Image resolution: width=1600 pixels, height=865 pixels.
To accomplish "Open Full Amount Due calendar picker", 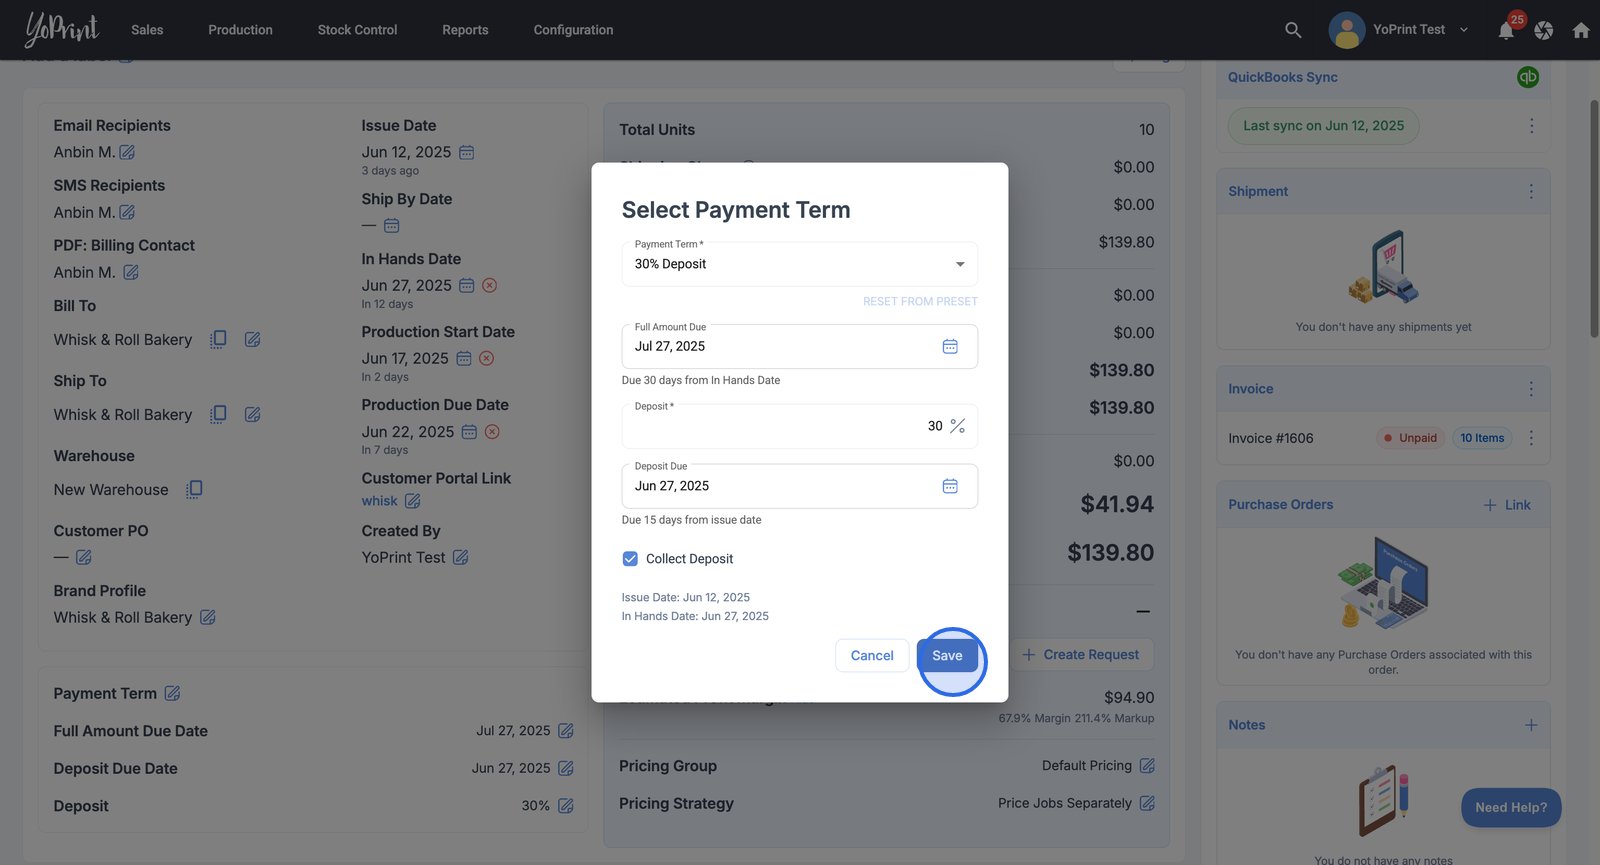I will click(950, 346).
